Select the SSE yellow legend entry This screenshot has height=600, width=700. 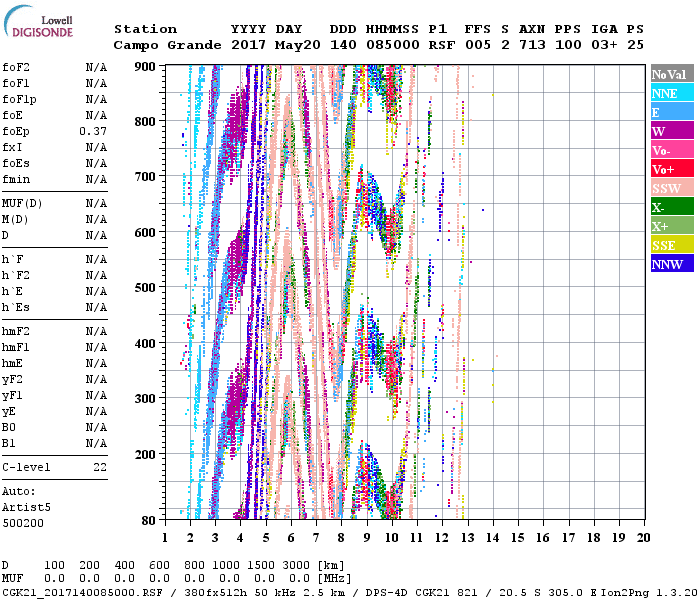[x=672, y=245]
